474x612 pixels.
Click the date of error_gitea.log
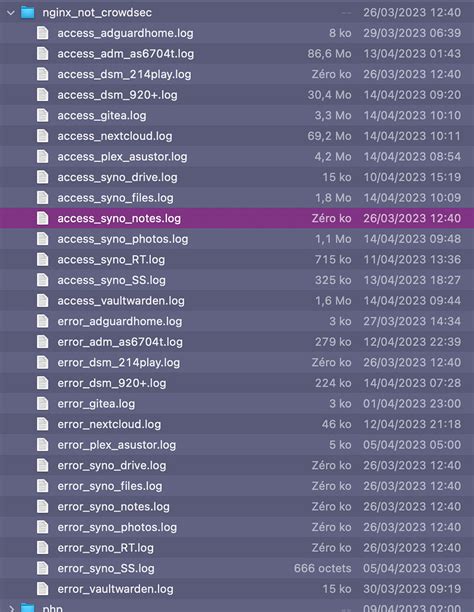pyautogui.click(x=412, y=404)
